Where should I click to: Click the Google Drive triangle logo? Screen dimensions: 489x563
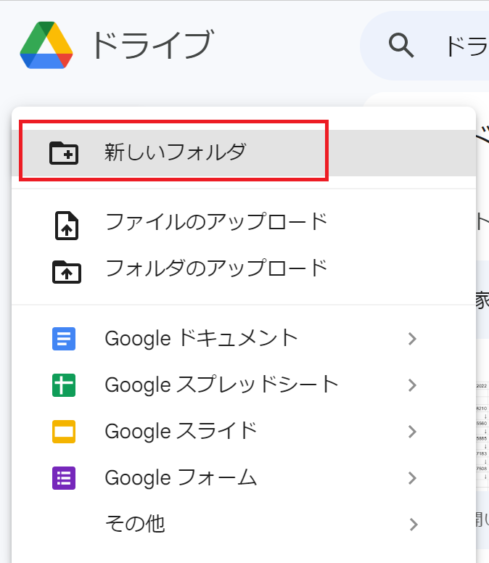click(x=46, y=45)
